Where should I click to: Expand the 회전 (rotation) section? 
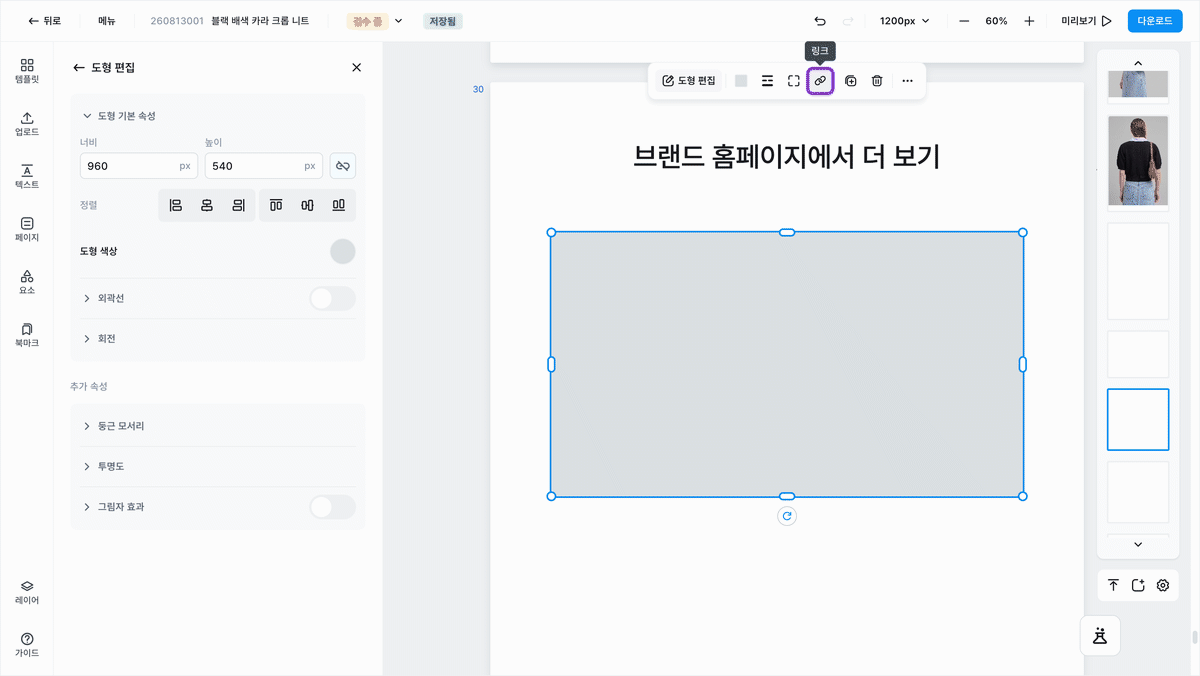click(x=100, y=339)
